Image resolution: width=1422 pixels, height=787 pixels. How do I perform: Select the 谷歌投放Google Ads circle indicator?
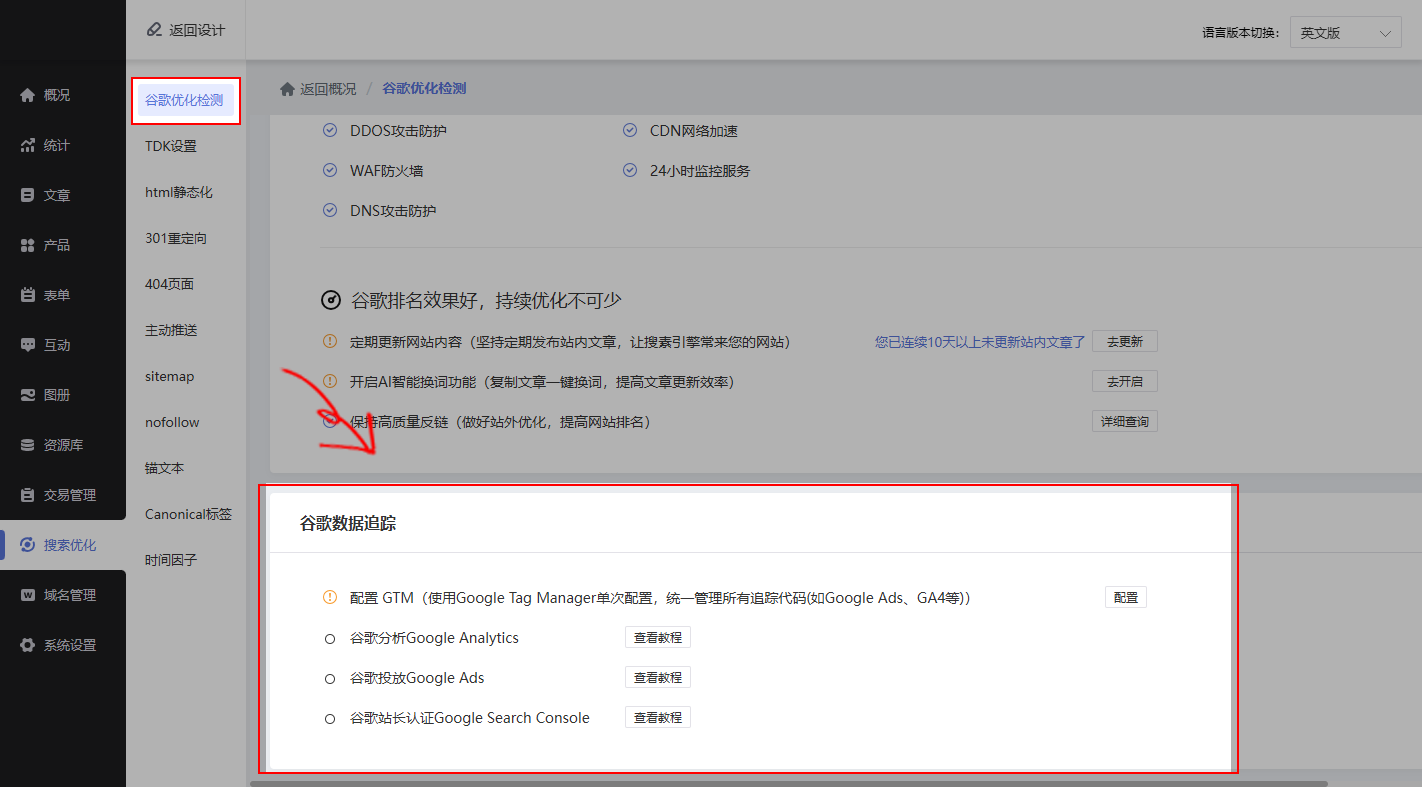pyautogui.click(x=330, y=678)
